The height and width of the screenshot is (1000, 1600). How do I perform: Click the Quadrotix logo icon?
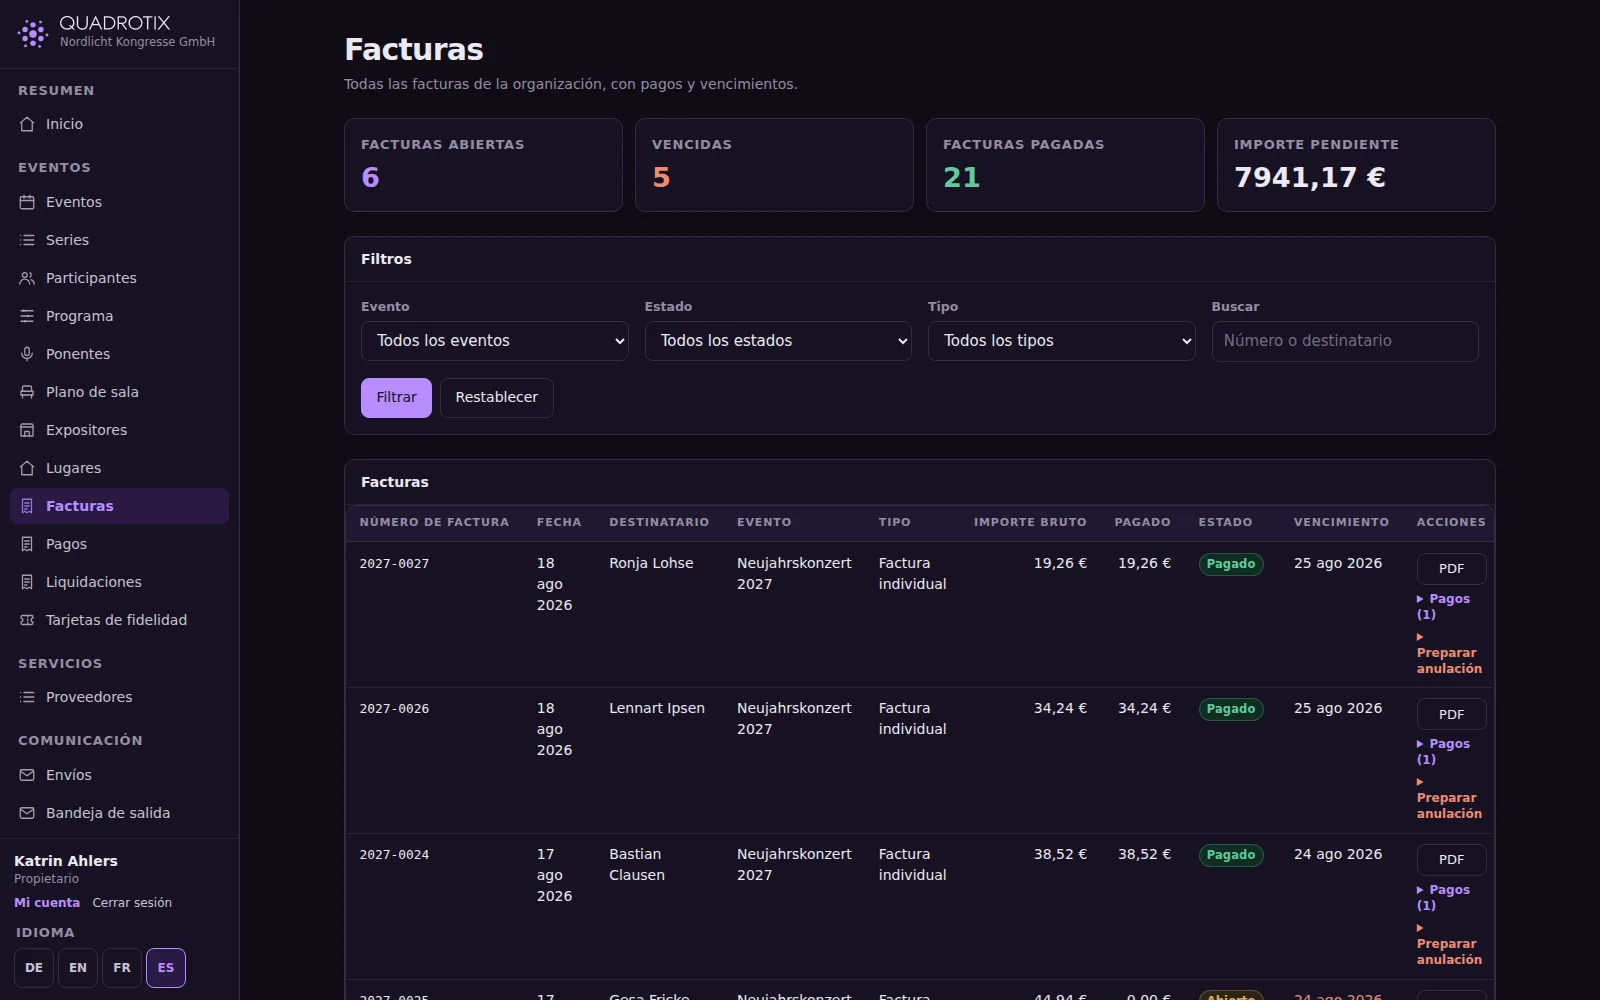pos(33,33)
